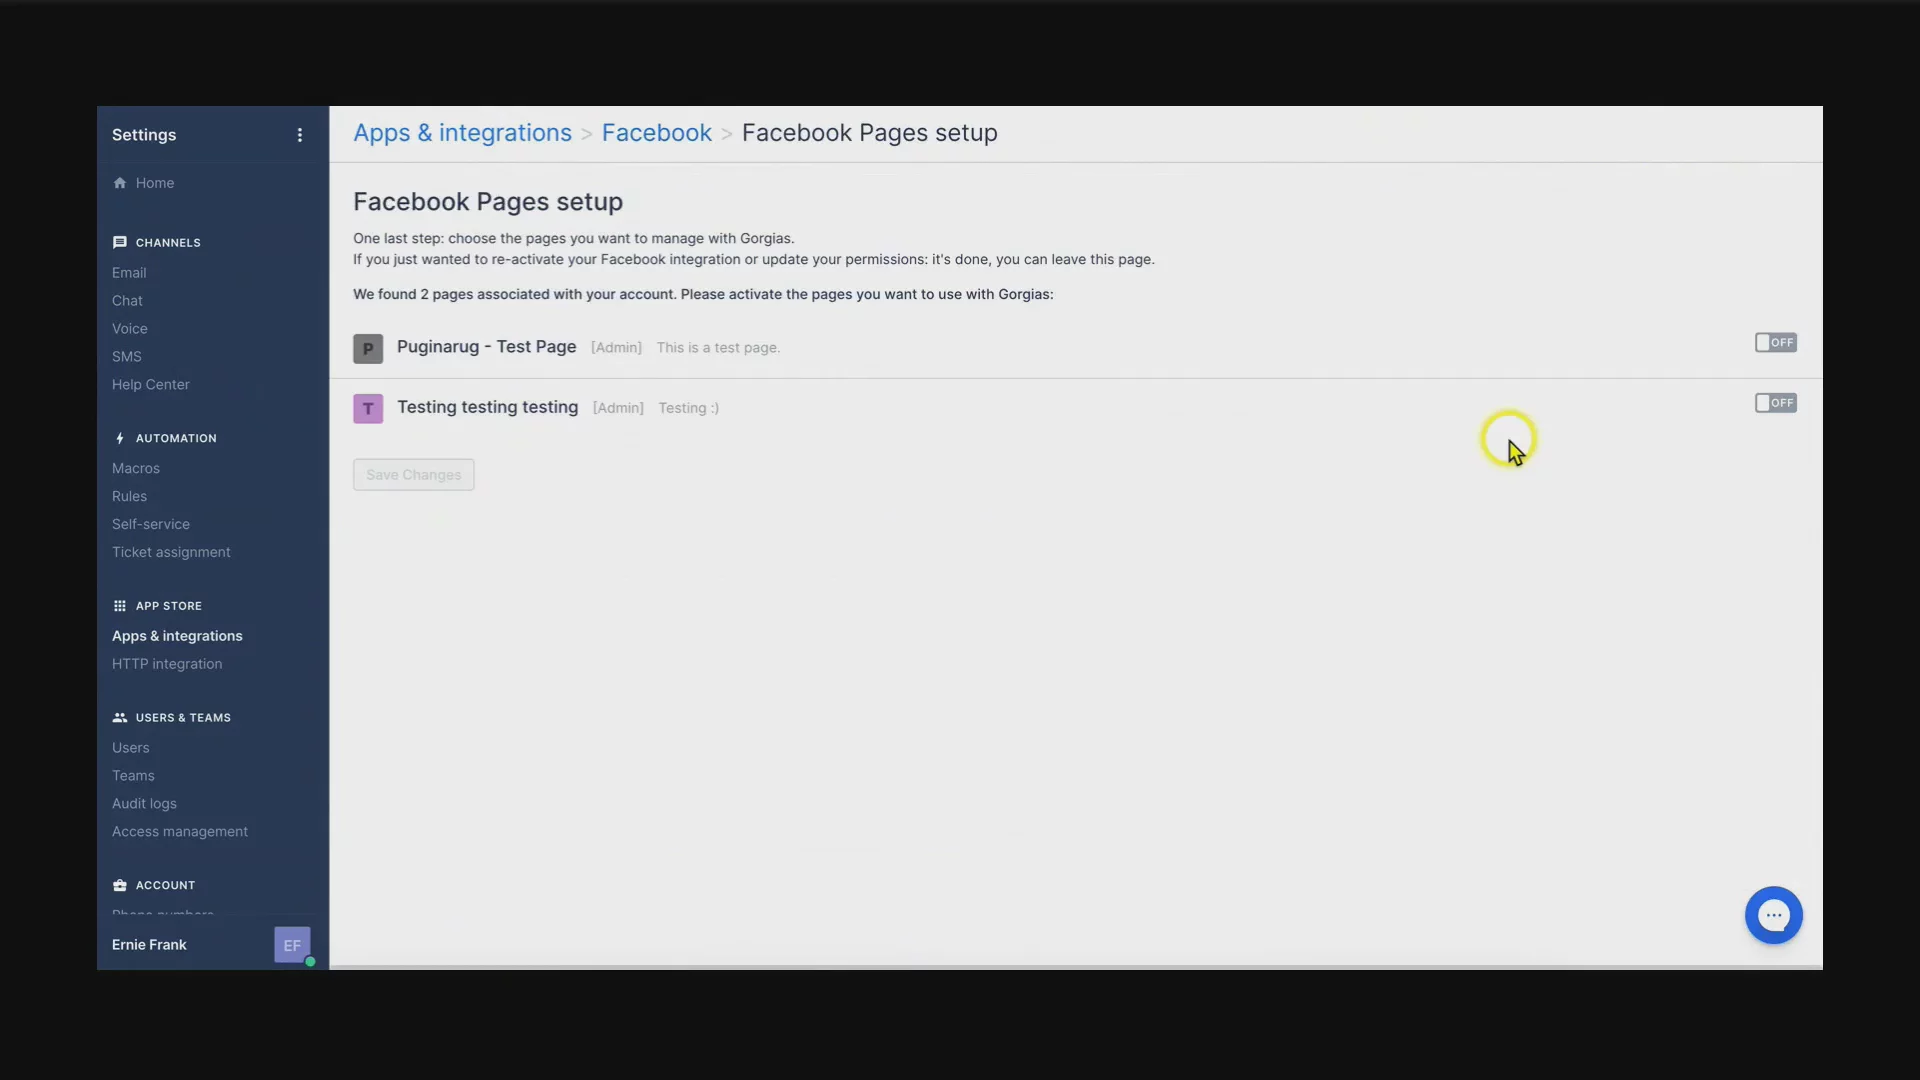This screenshot has width=1920, height=1080.
Task: Click the [Admin] label beside Puginarug
Action: click(x=617, y=348)
